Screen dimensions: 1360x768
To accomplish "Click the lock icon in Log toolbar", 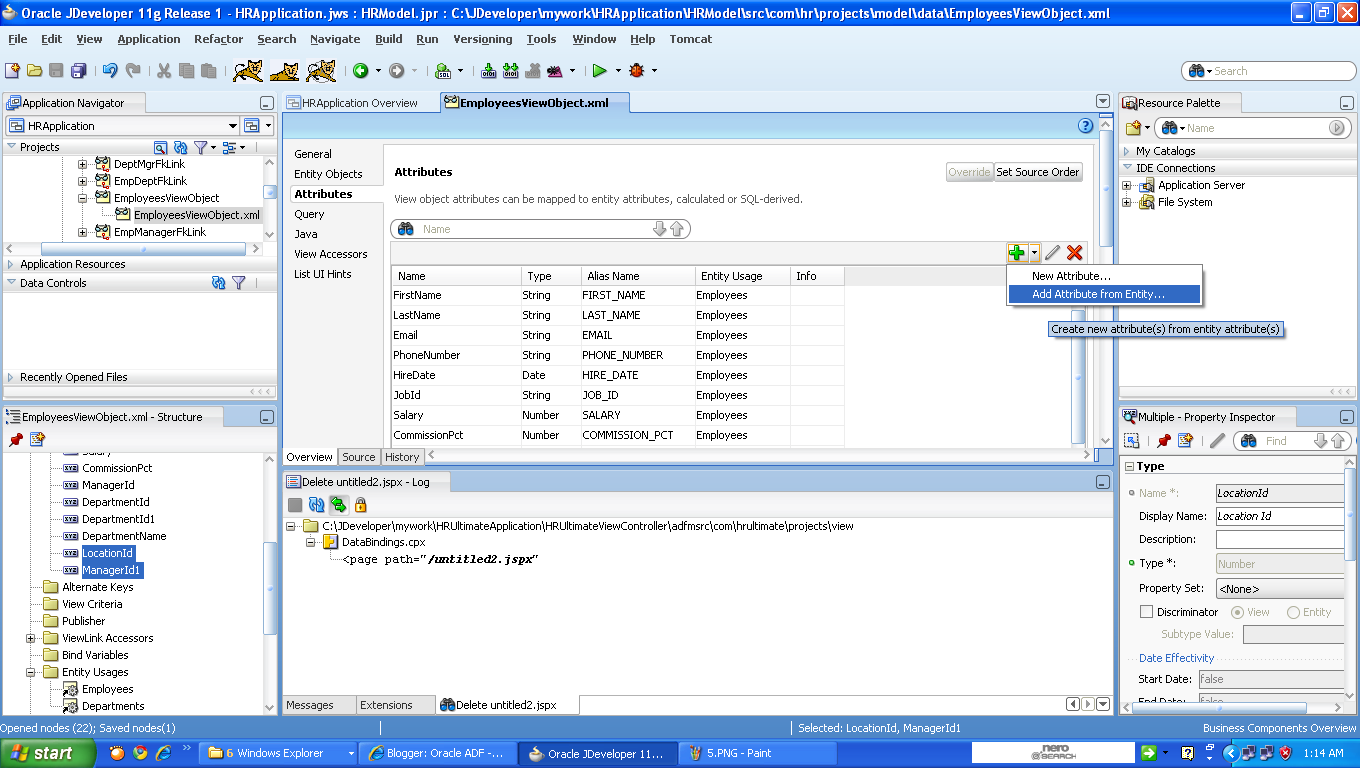I will (x=361, y=505).
